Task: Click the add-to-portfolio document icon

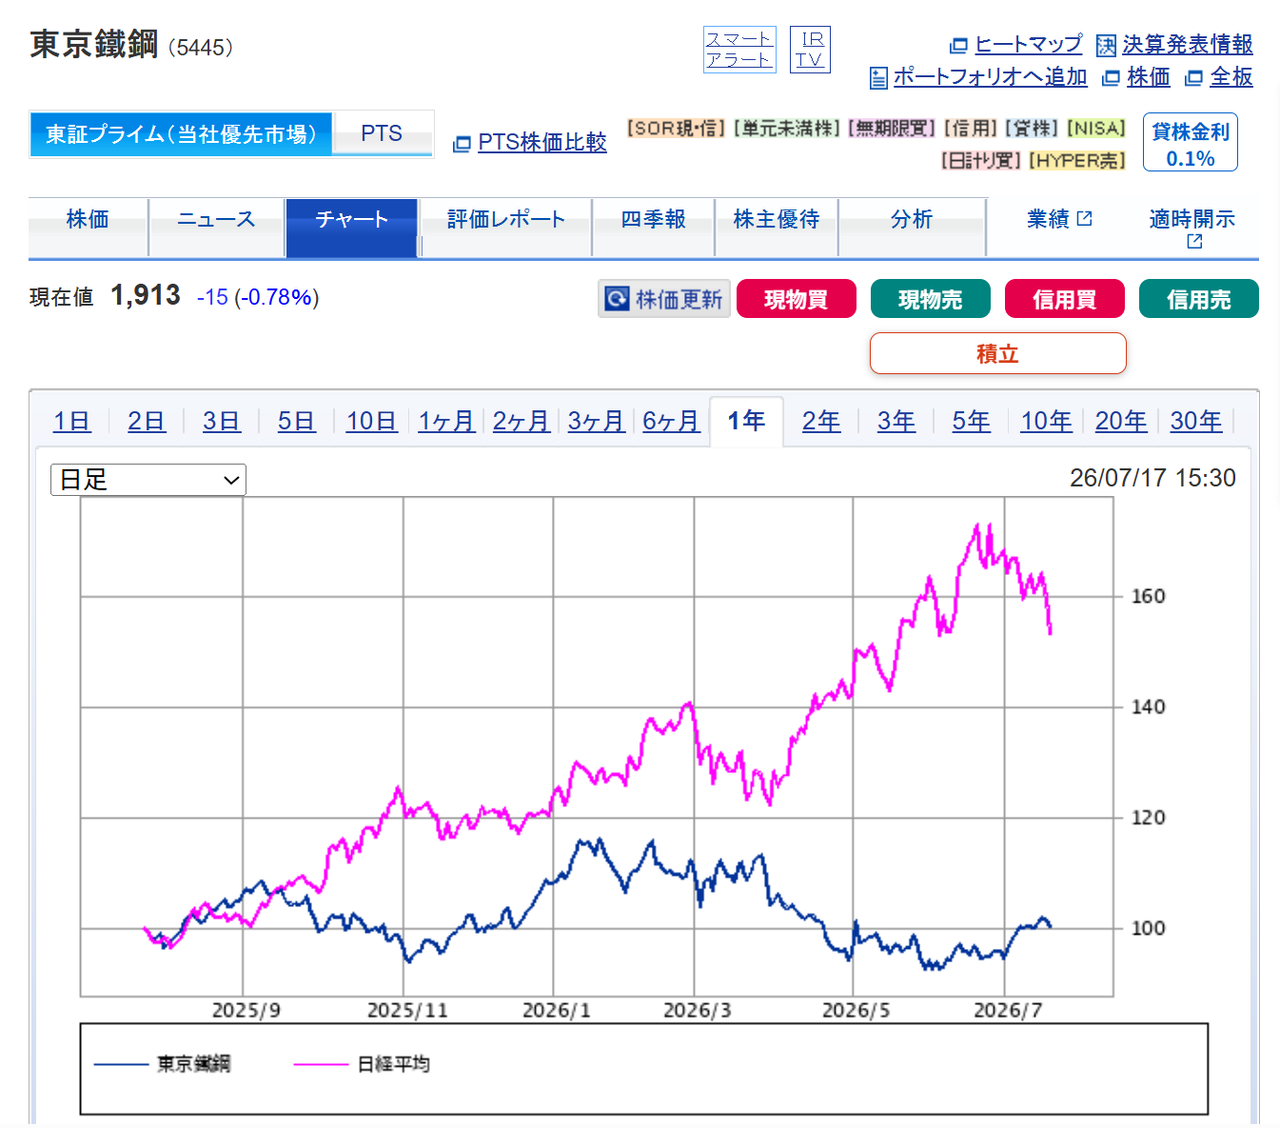Action: click(x=878, y=77)
